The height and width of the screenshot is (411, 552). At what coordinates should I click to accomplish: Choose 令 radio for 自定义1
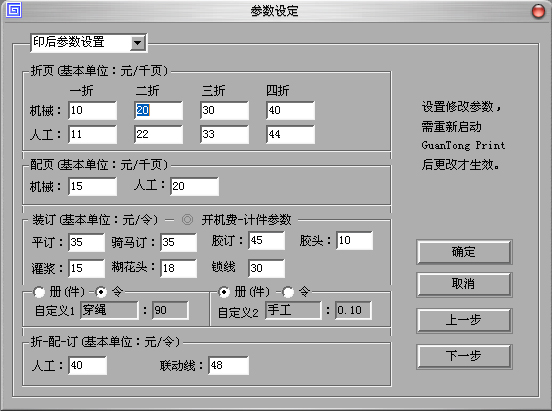click(x=101, y=292)
